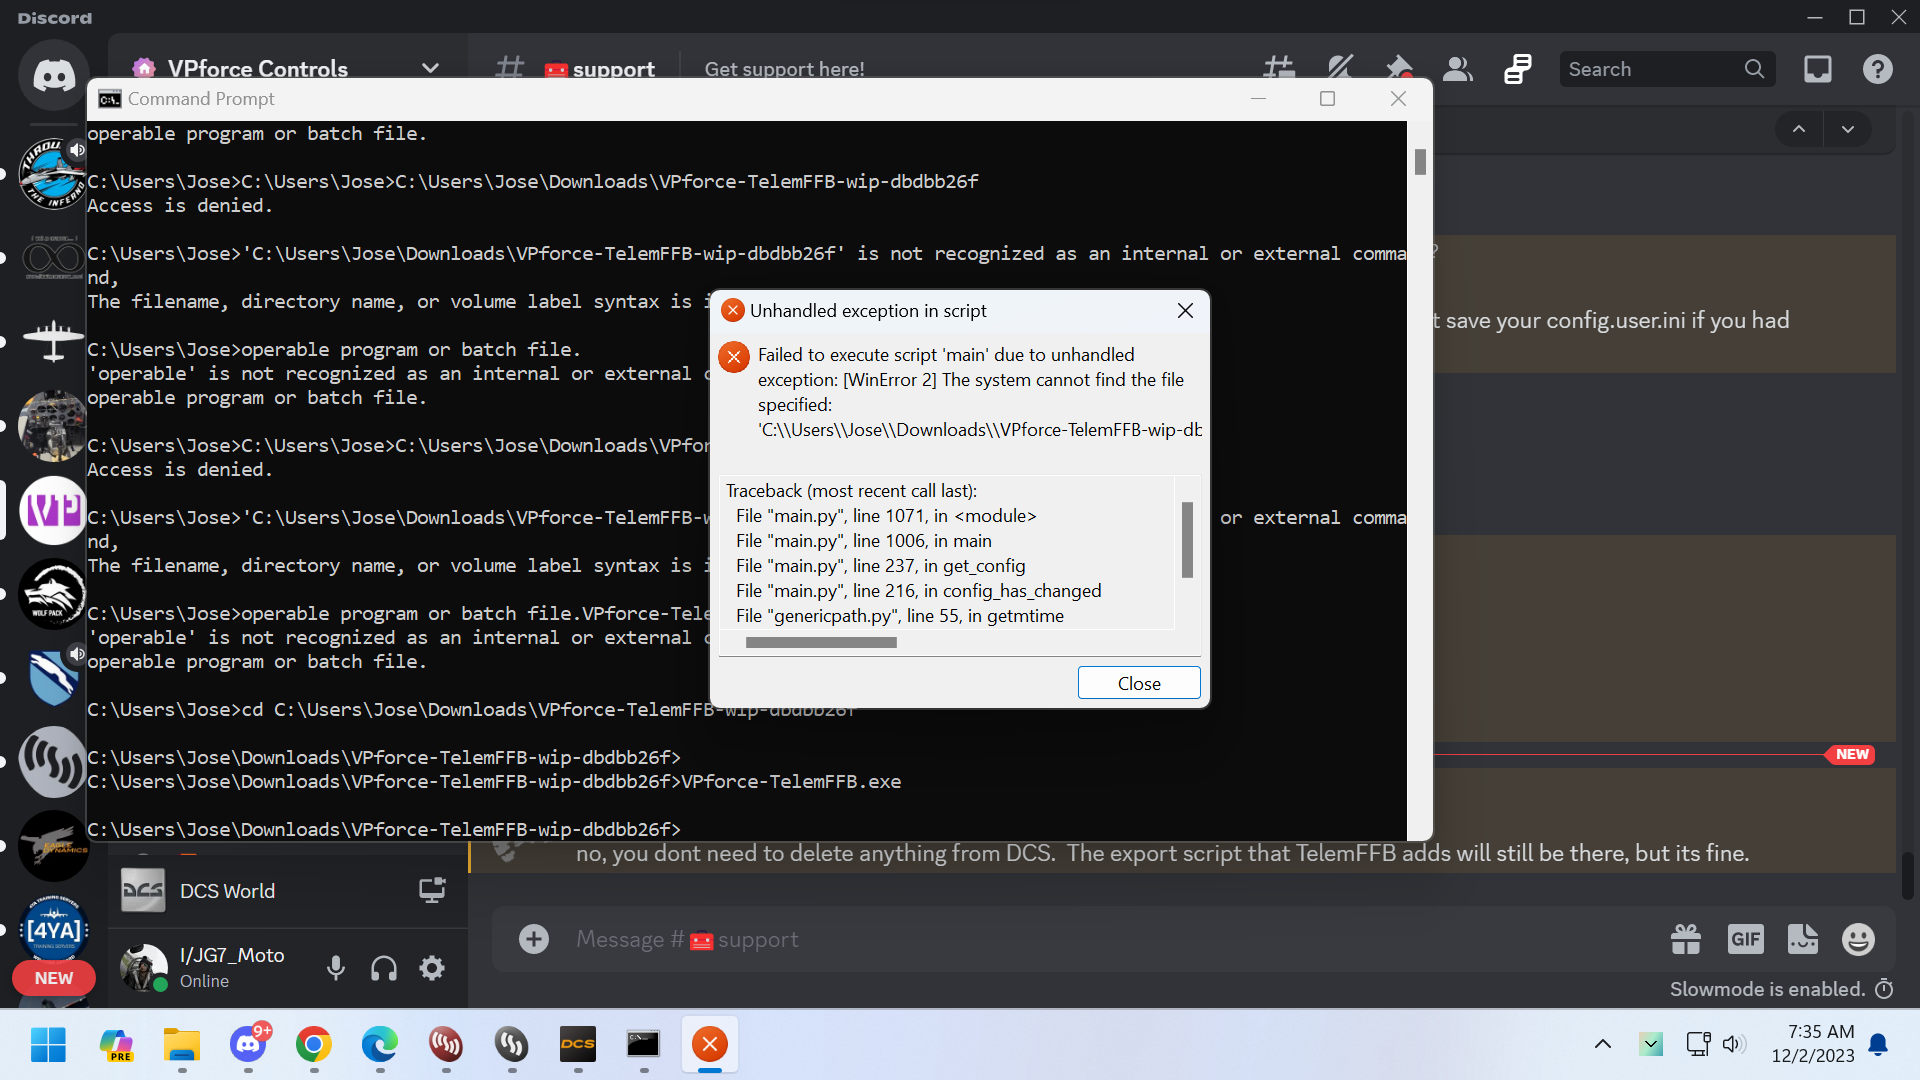This screenshot has width=1920, height=1080.
Task: Open Discord inbox icon
Action: click(x=1817, y=68)
